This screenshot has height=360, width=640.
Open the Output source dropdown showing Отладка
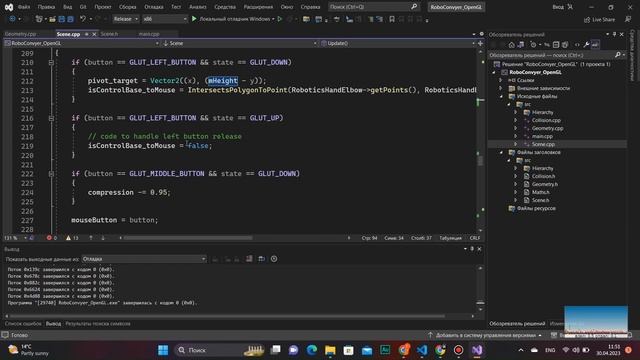[144, 259]
